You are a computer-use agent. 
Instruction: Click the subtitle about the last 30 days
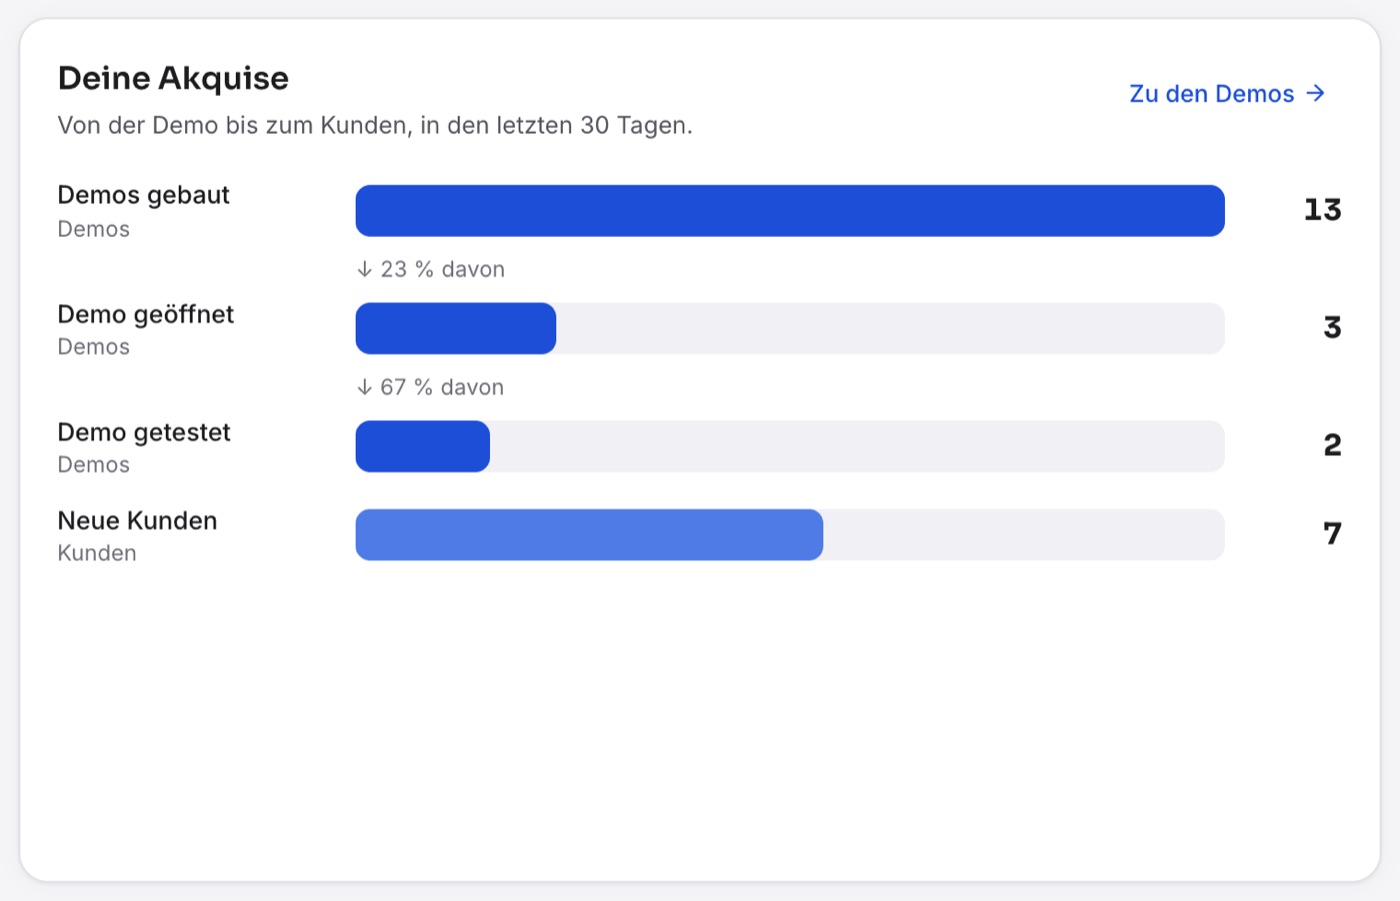pyautogui.click(x=375, y=125)
